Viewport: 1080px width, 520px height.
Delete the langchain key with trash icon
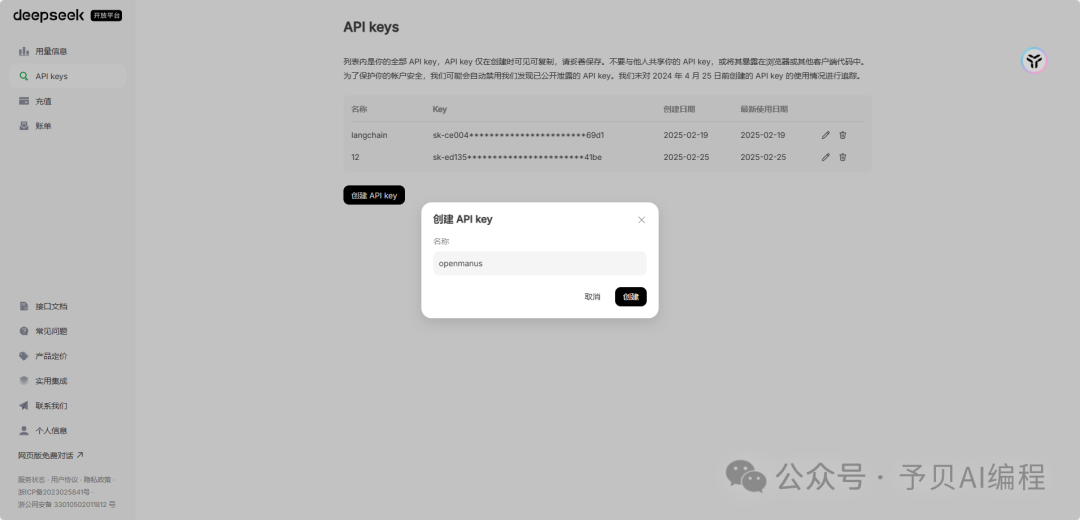tap(842, 135)
